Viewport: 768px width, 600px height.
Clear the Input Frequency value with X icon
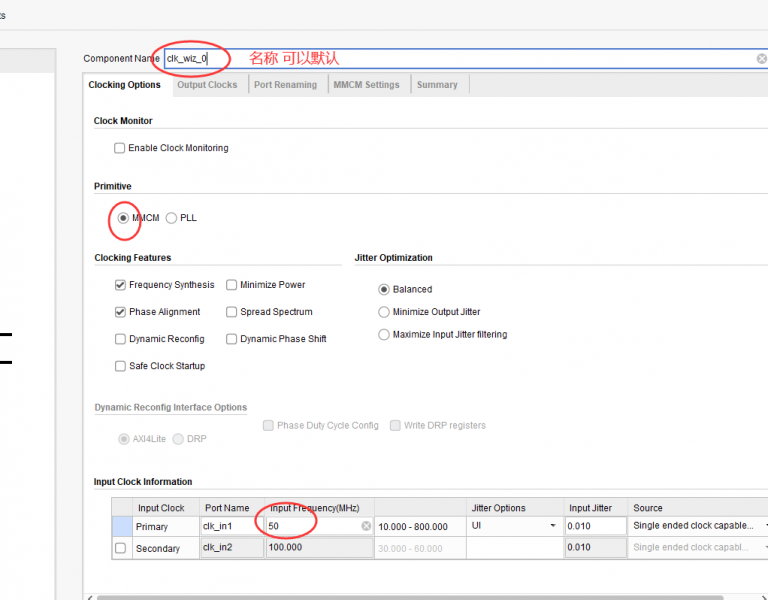coord(366,526)
